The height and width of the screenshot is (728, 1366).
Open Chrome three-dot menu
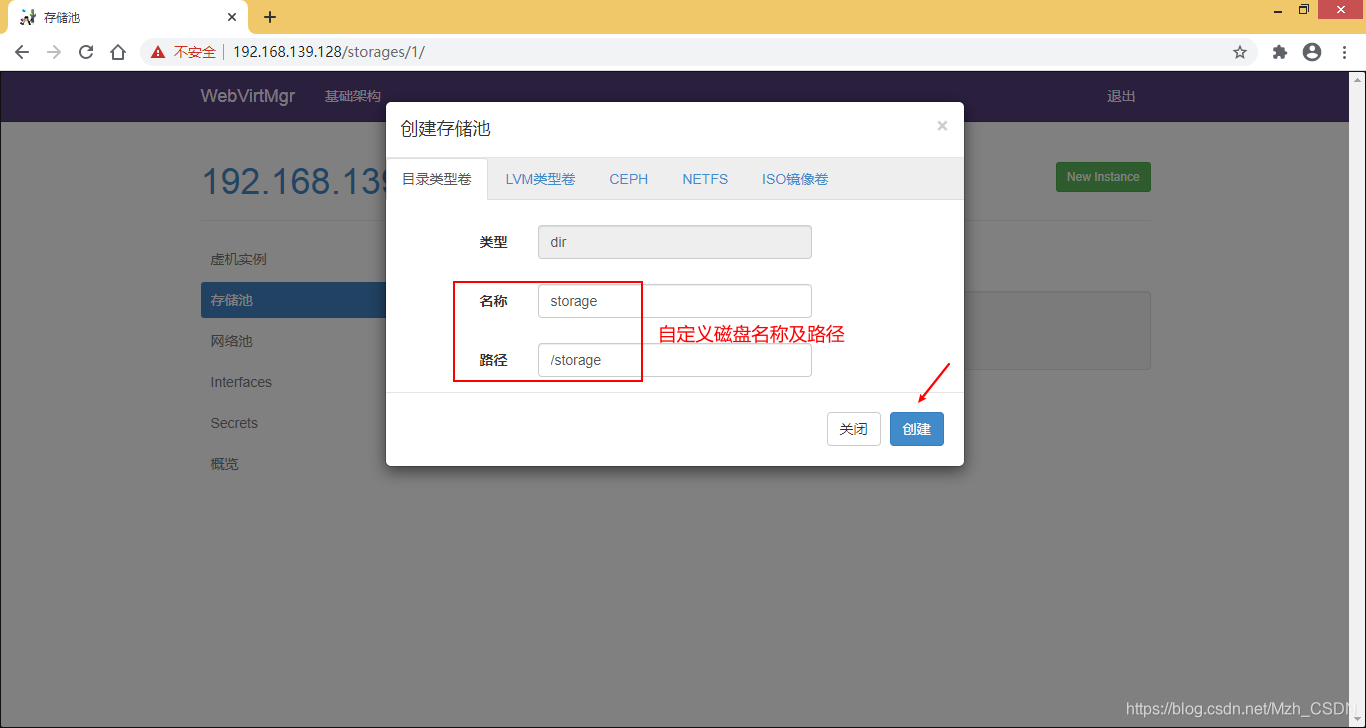pos(1344,52)
